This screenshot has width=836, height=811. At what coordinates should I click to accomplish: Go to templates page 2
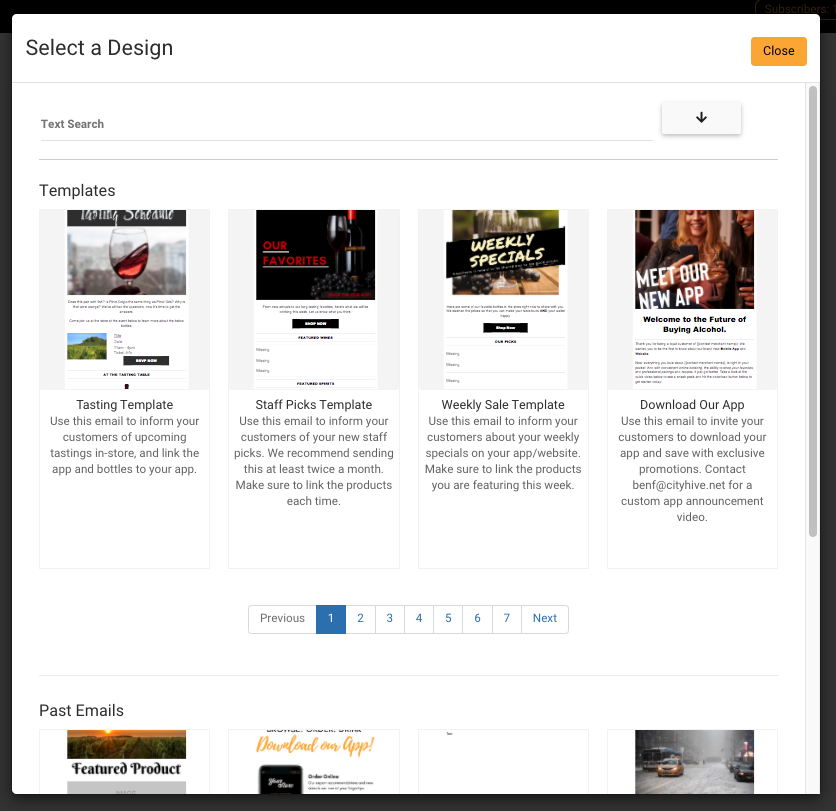[x=360, y=619]
